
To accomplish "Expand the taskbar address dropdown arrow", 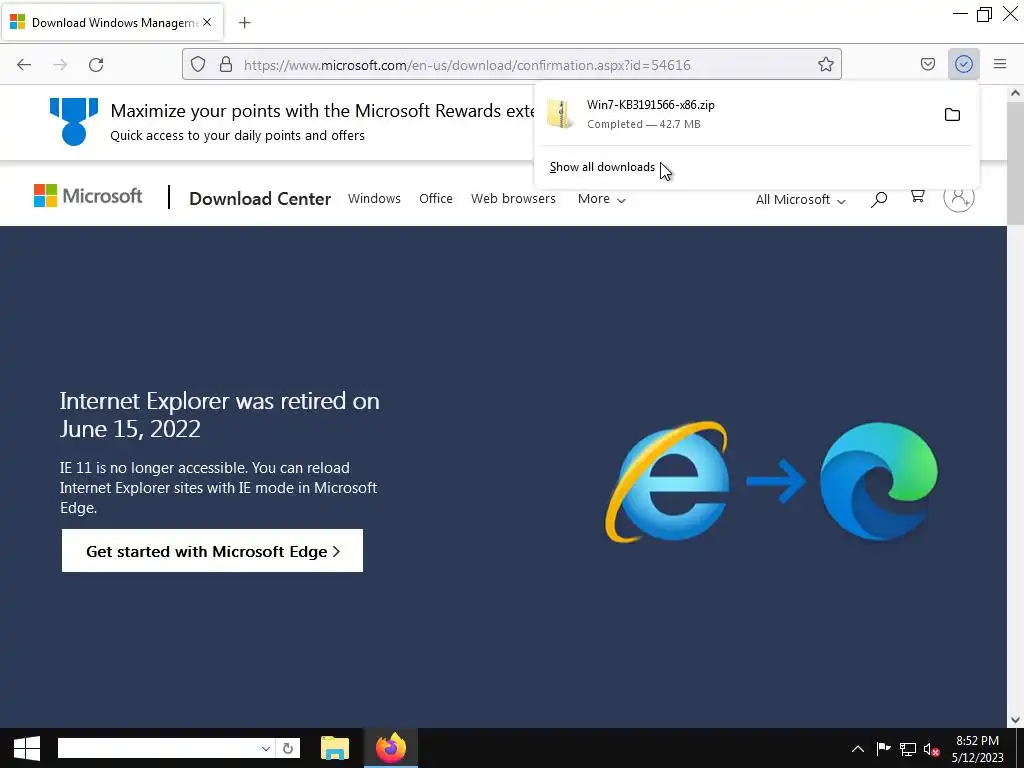I will pyautogui.click(x=266, y=748).
